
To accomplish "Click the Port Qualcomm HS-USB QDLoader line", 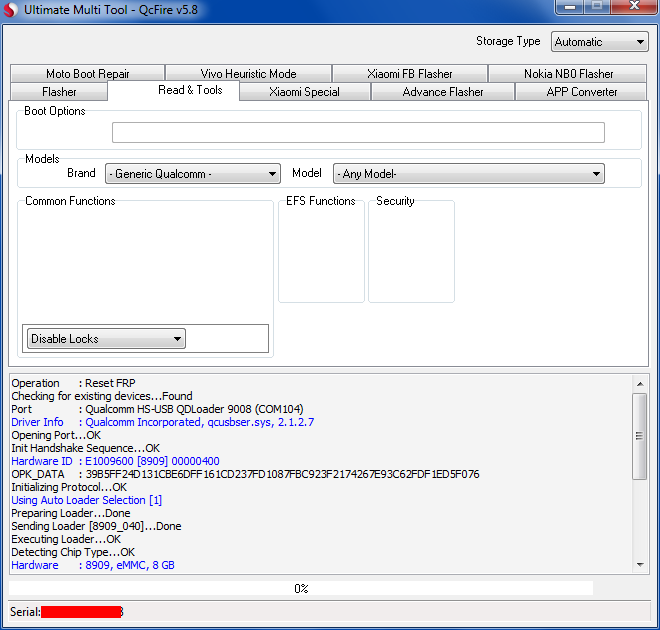I will point(157,409).
